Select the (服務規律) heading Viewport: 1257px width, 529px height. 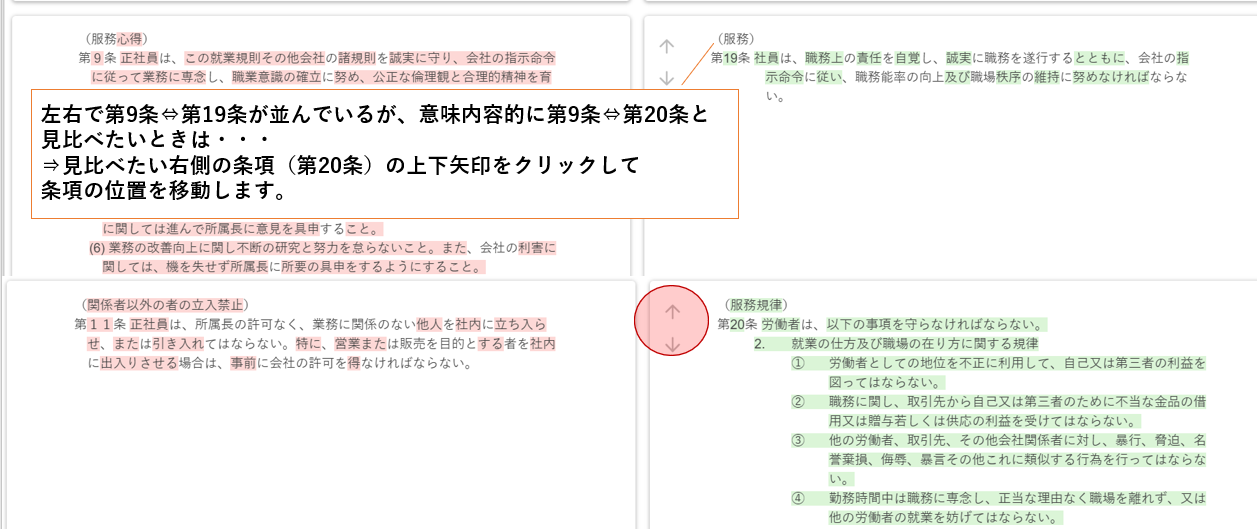(756, 305)
